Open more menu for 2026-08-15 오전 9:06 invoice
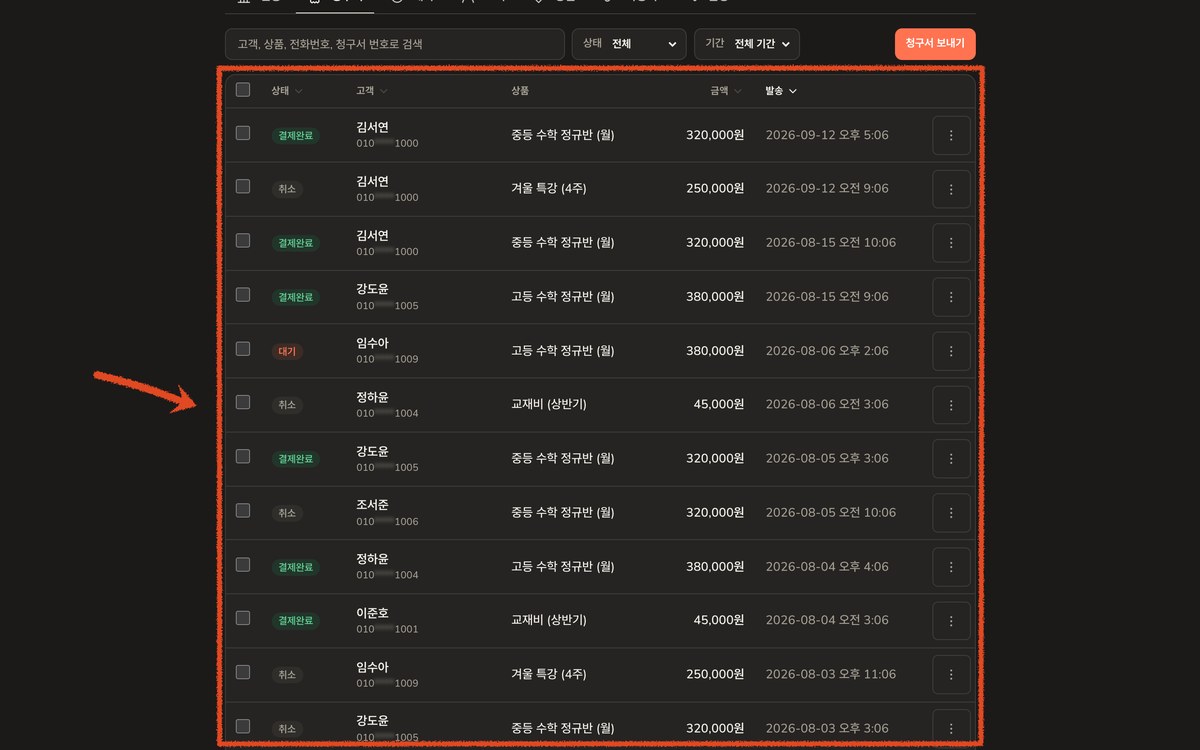 coord(951,297)
